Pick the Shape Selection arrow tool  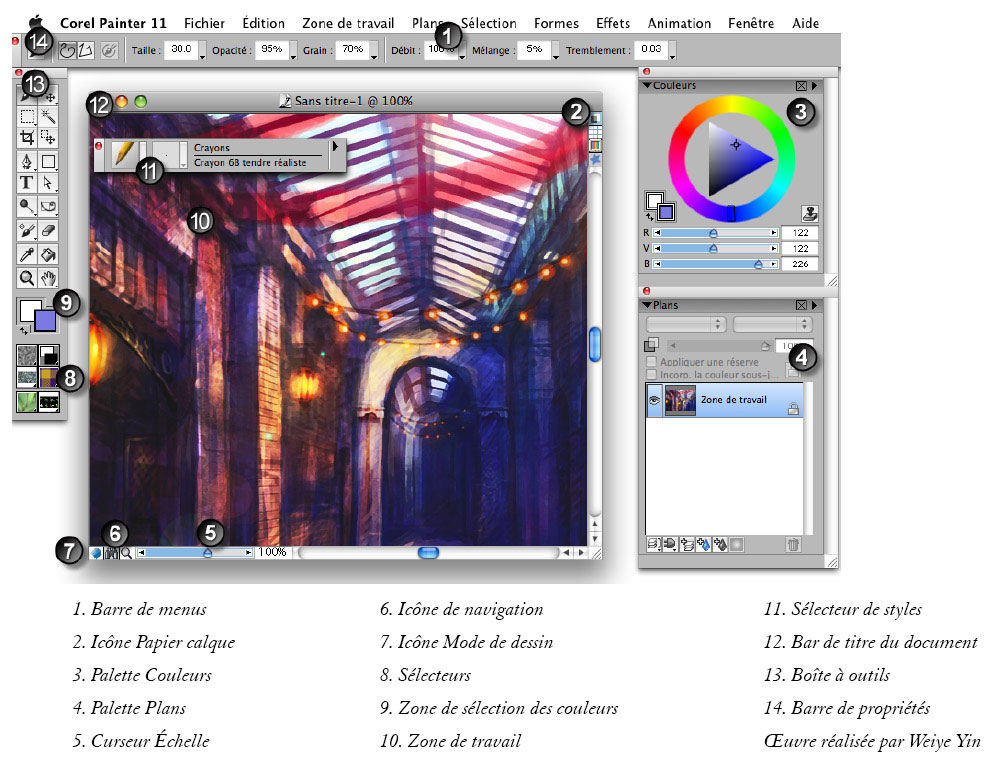(x=49, y=183)
